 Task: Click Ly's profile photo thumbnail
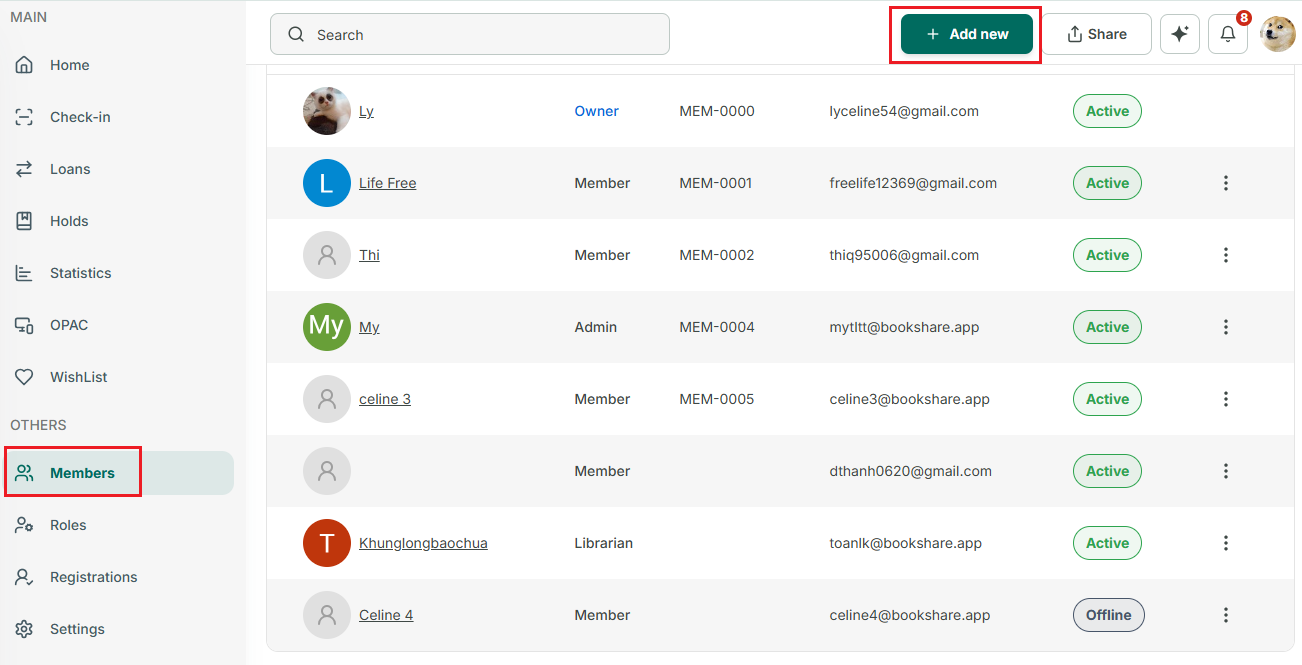pos(327,111)
